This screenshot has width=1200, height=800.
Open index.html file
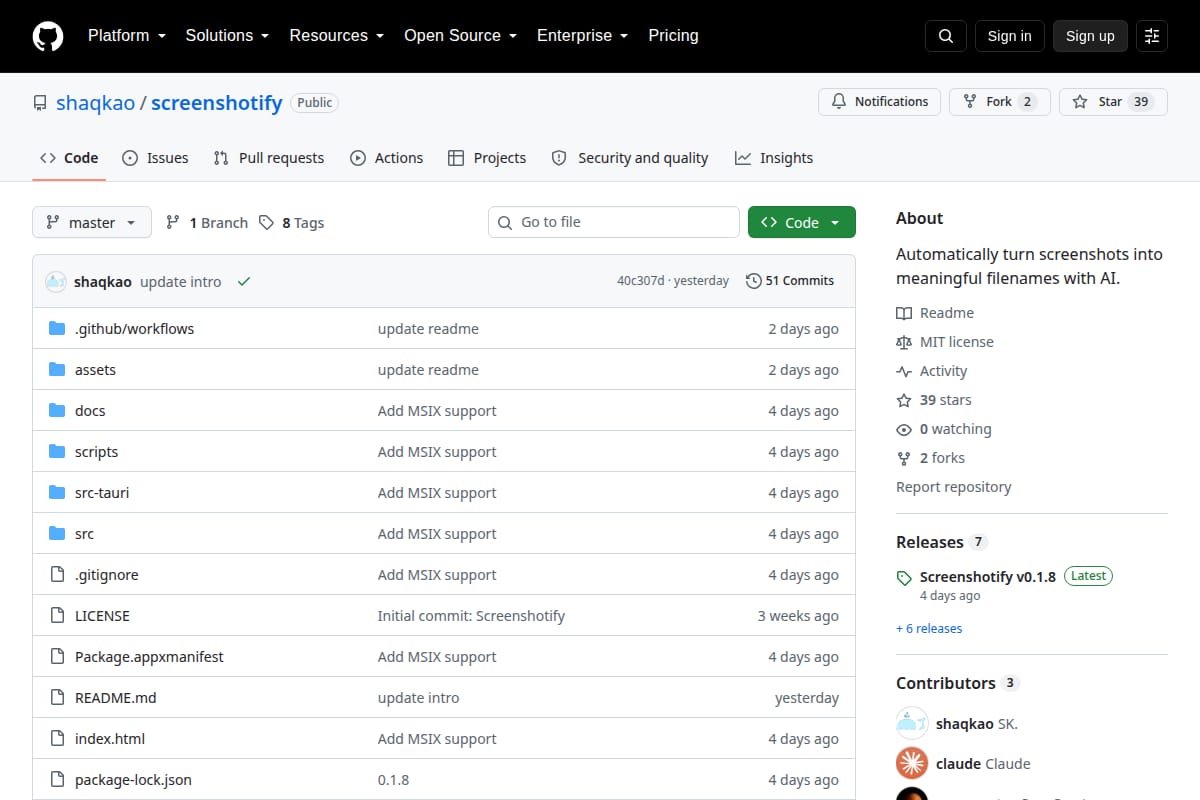pyautogui.click(x=110, y=739)
